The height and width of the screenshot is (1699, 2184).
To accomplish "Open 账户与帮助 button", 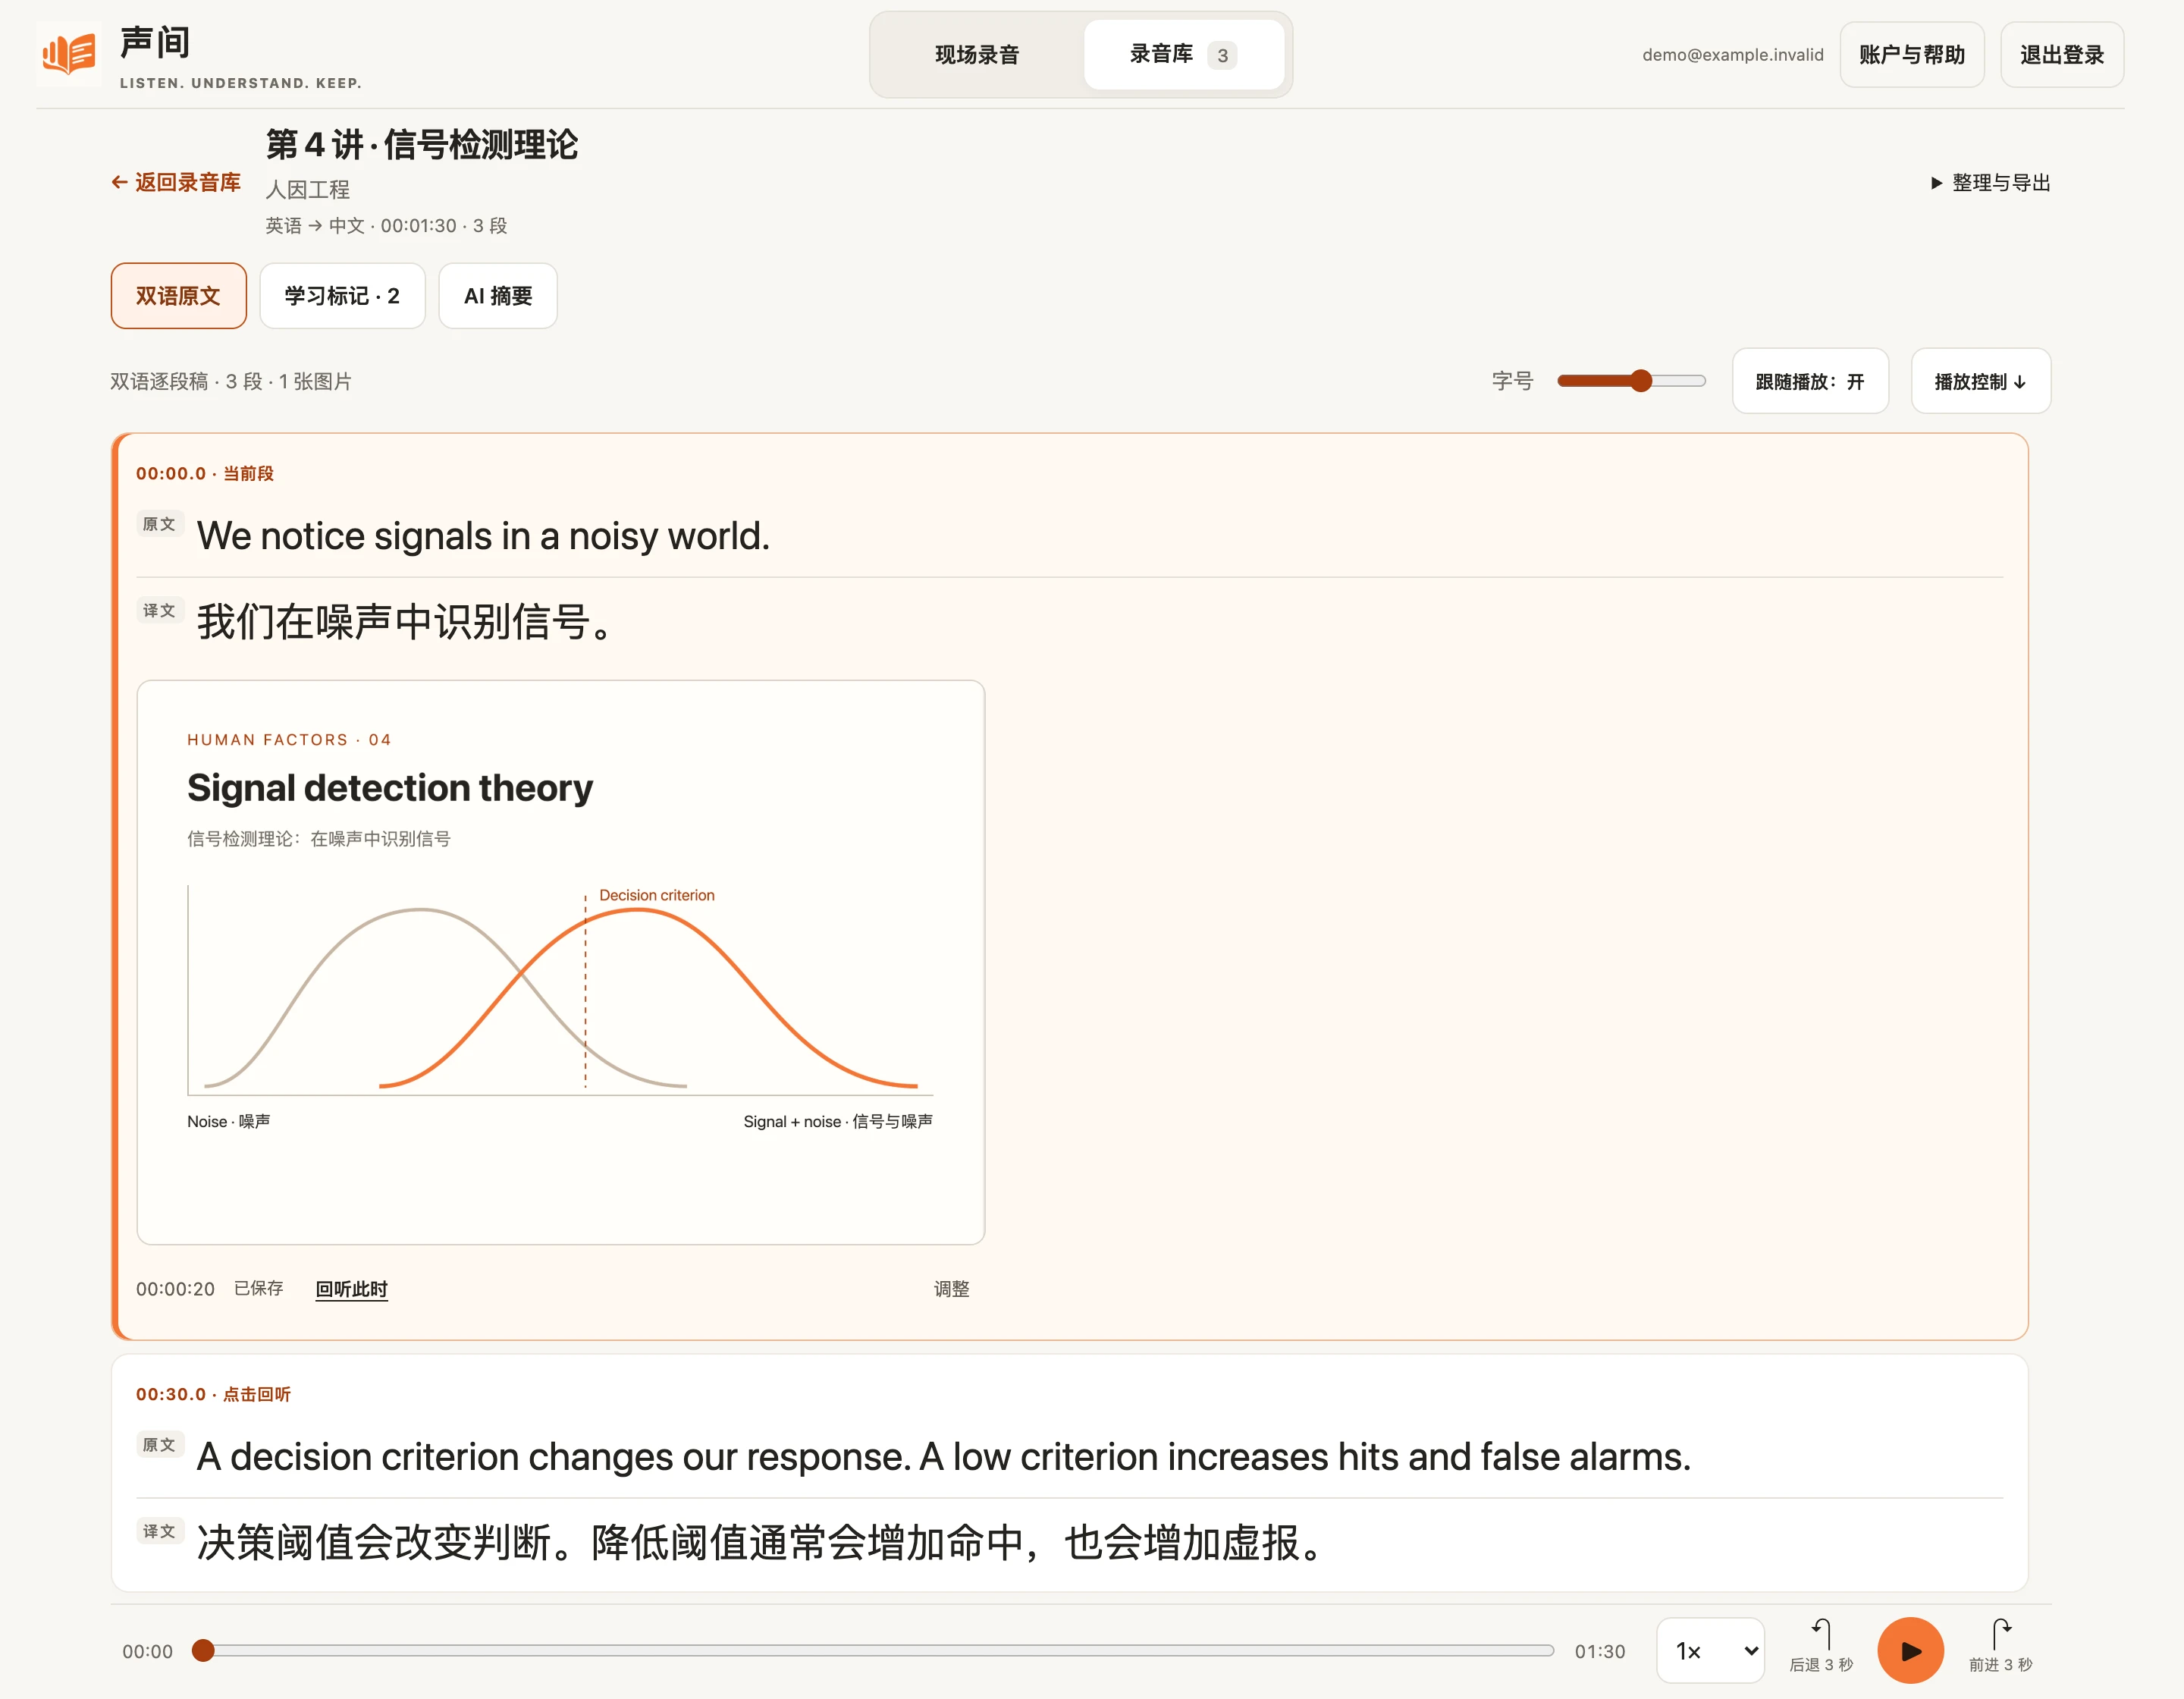I will pyautogui.click(x=1911, y=55).
